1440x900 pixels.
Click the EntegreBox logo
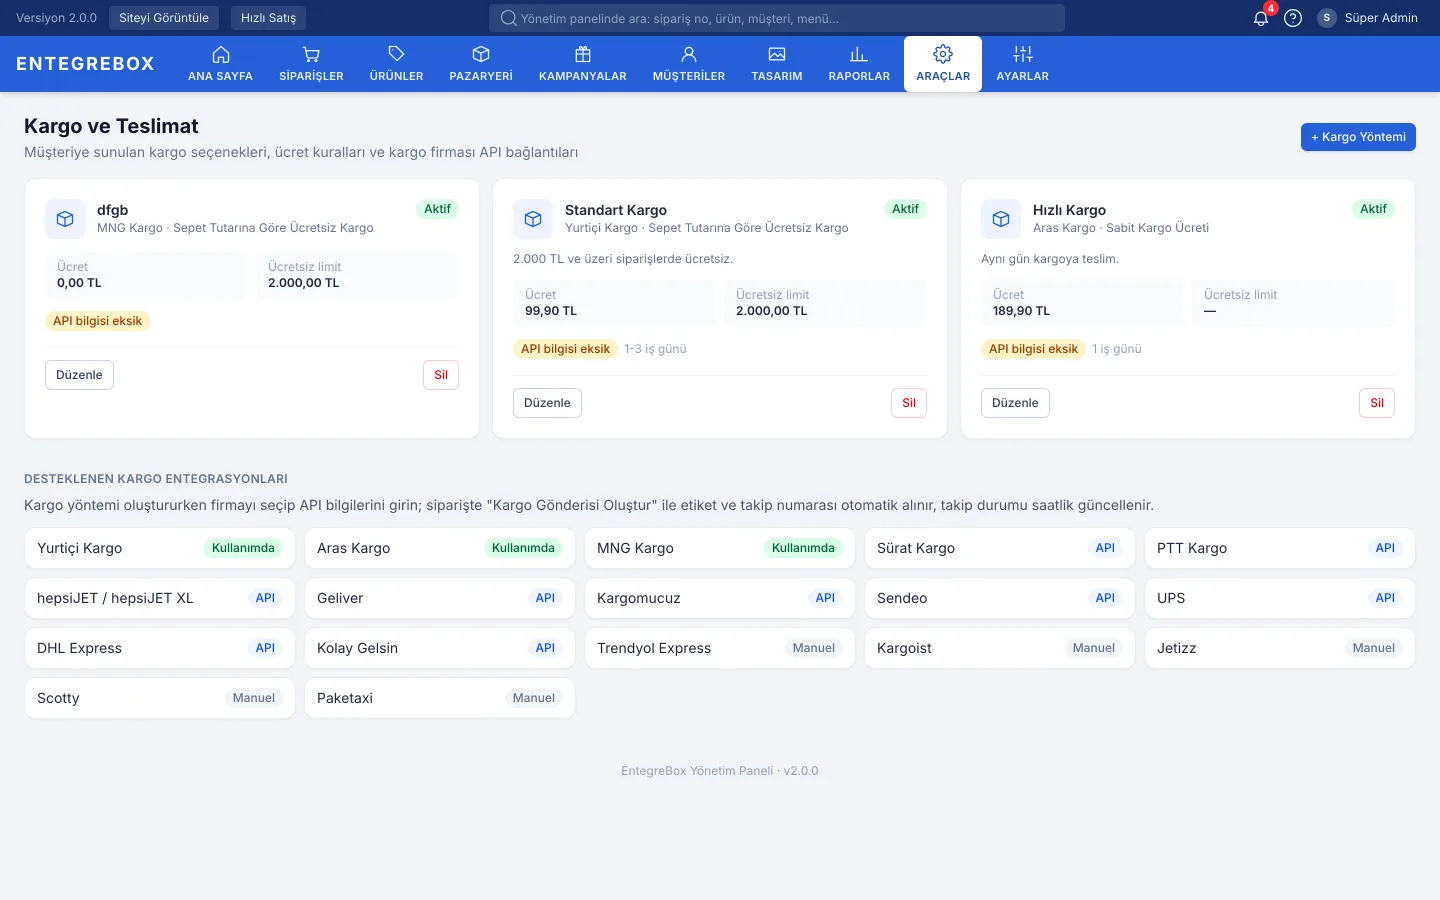pyautogui.click(x=85, y=64)
